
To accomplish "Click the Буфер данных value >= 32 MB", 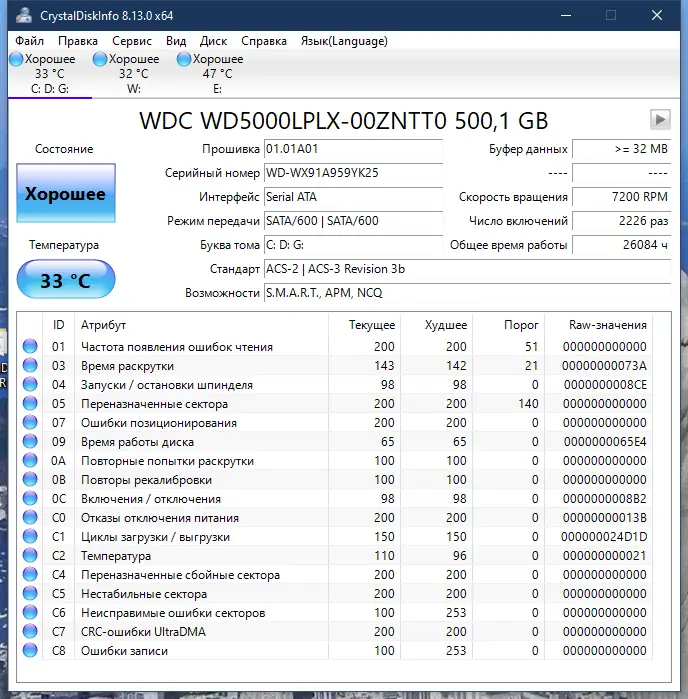I will 622,149.
